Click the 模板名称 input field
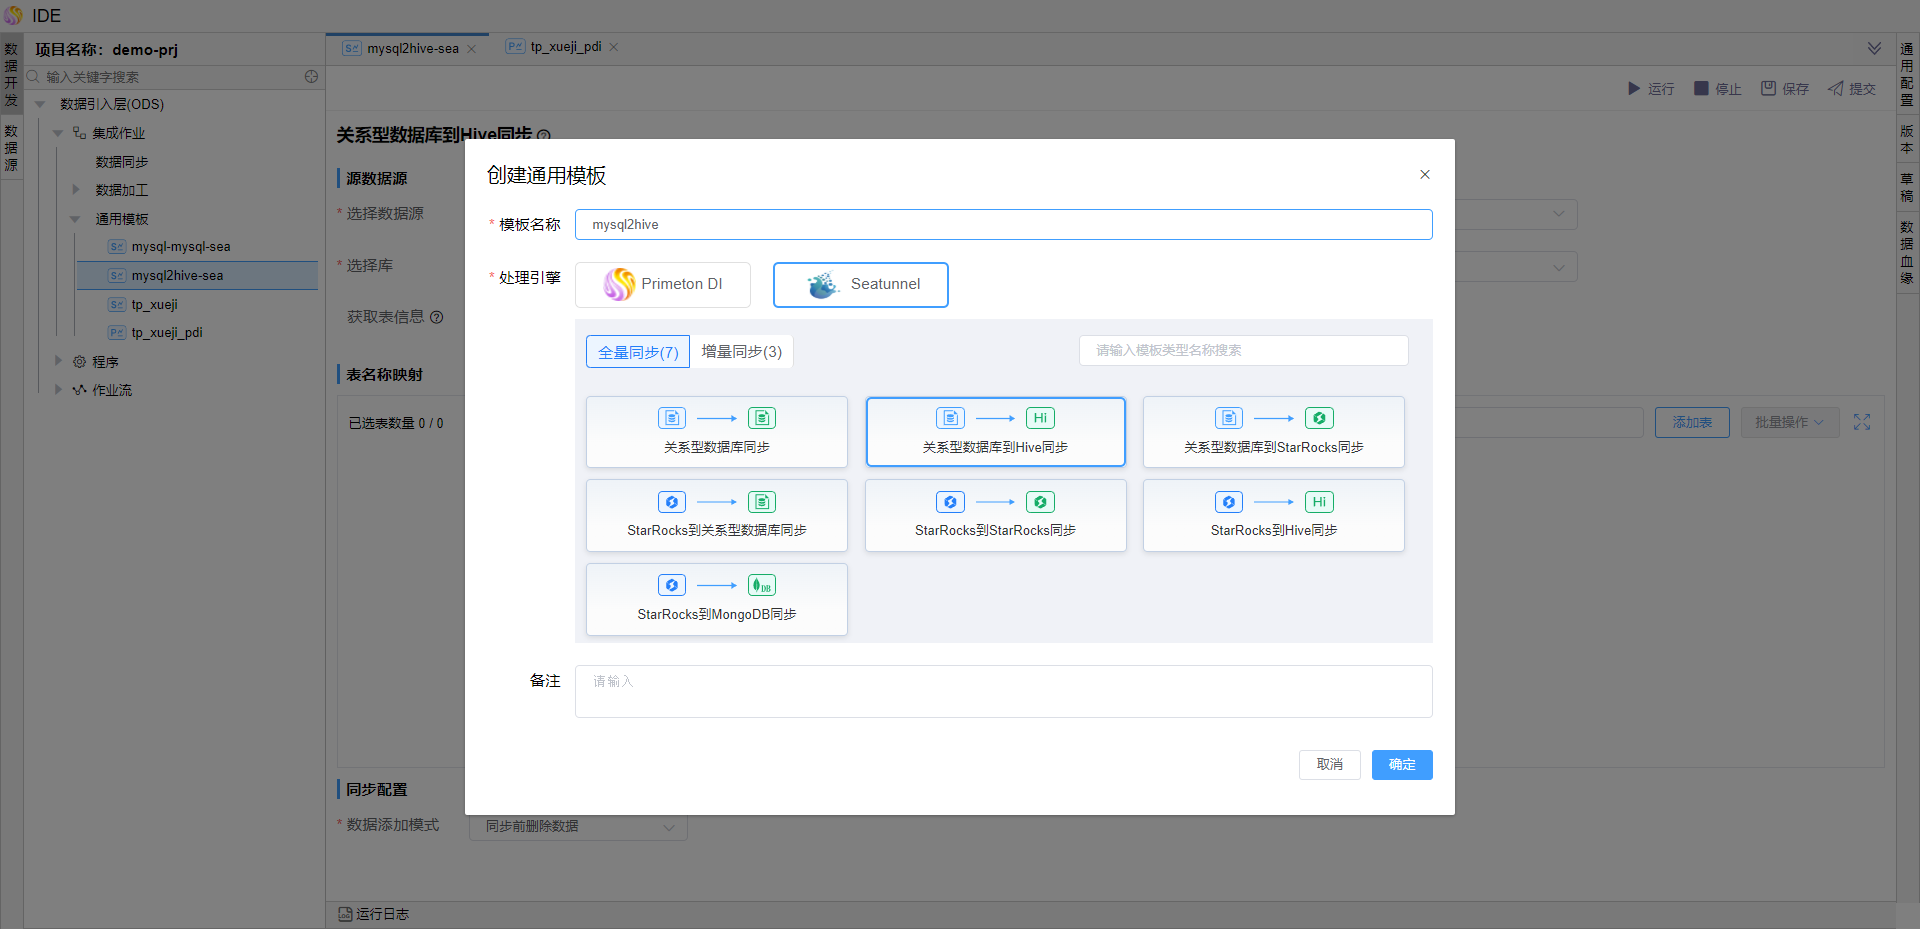This screenshot has height=929, width=1920. tap(1003, 225)
